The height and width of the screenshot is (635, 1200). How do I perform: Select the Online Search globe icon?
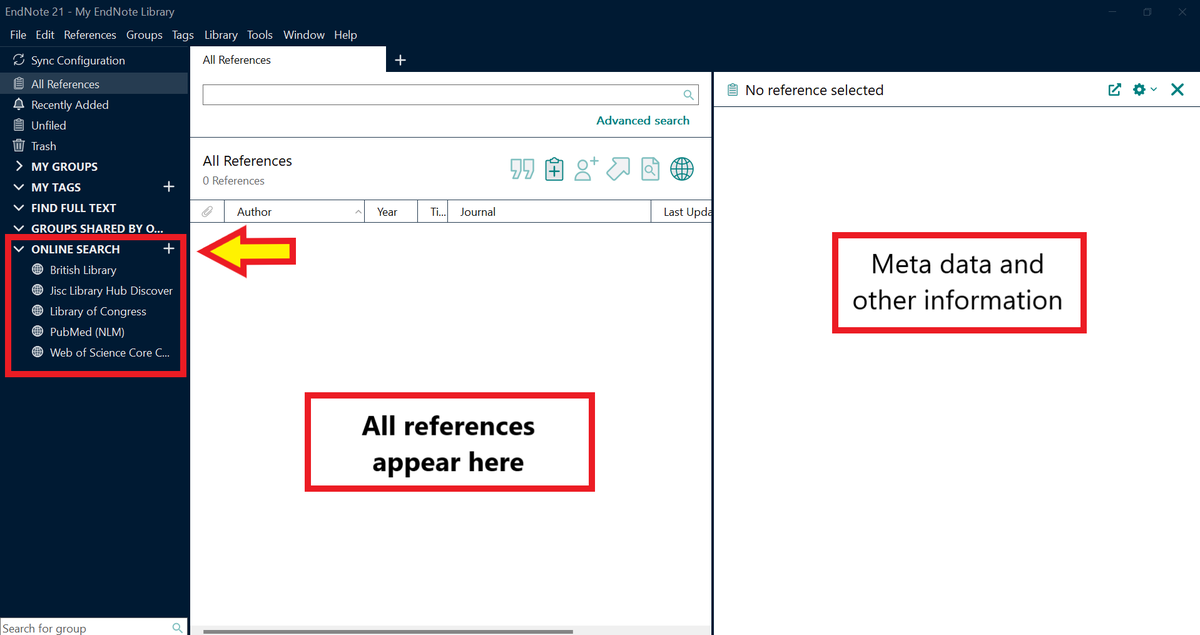[682, 169]
